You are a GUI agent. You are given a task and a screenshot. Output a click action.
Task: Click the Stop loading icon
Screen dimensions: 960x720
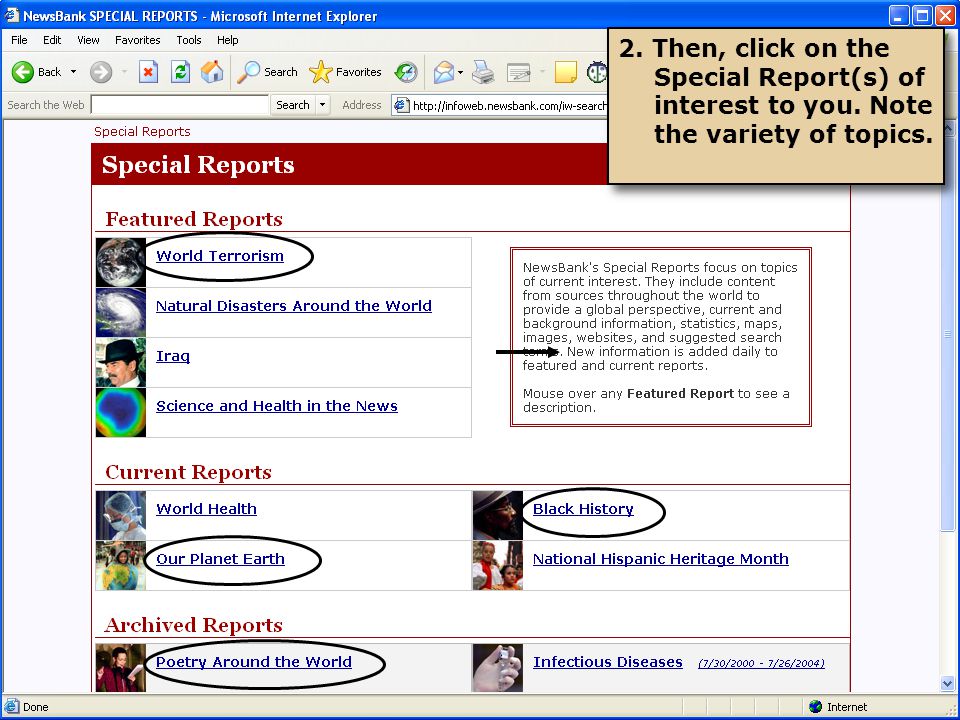(148, 72)
